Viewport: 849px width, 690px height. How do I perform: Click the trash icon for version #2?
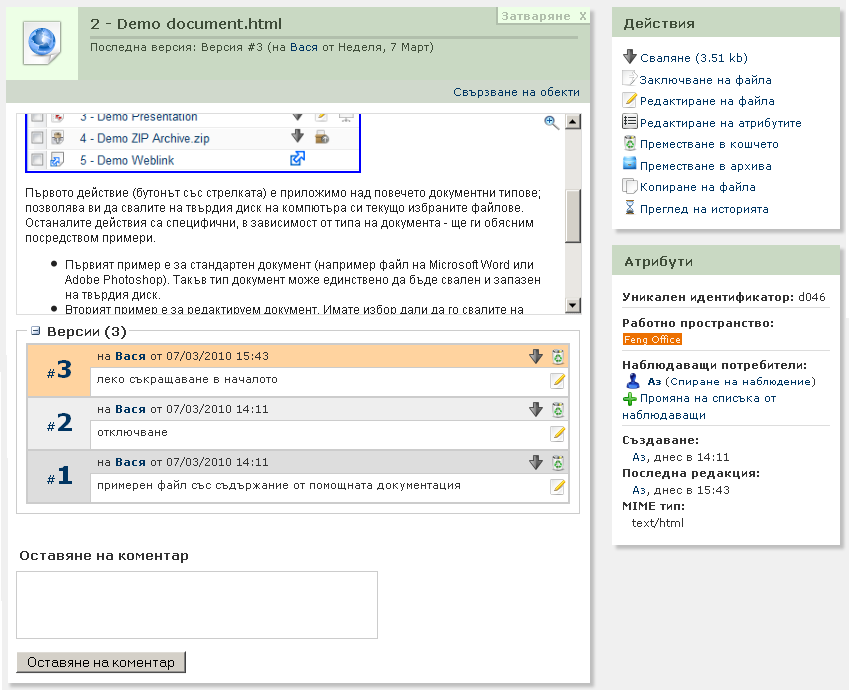(558, 409)
